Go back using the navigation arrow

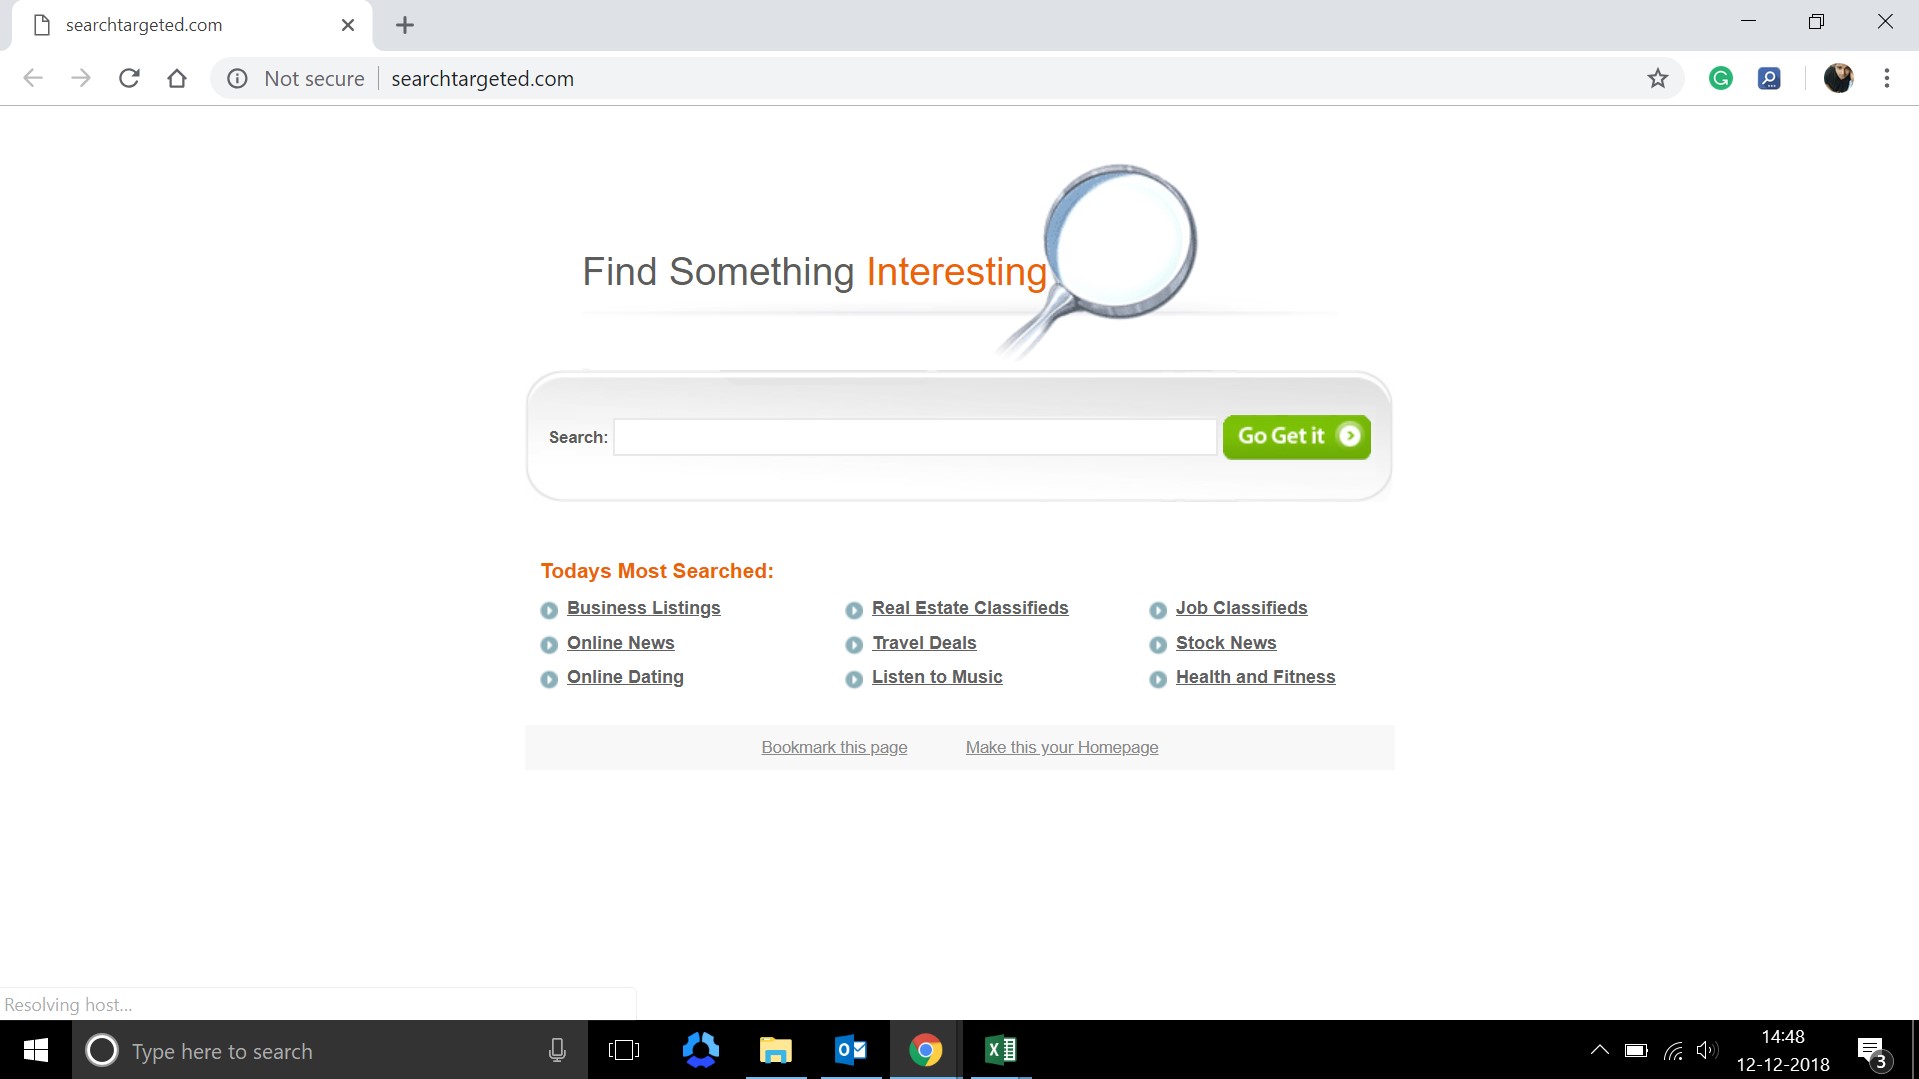(x=33, y=78)
